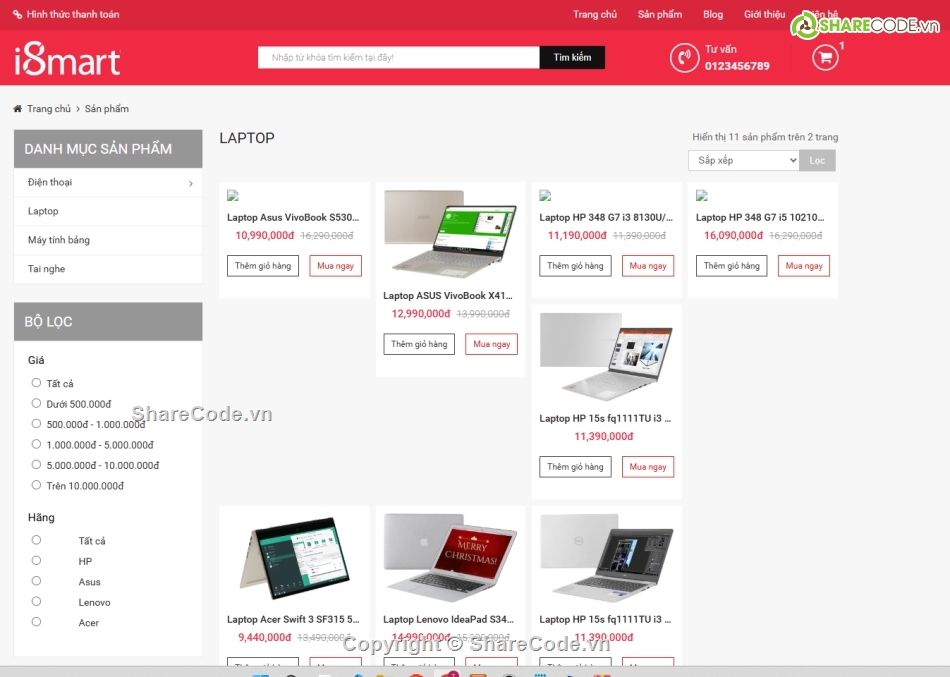Click broken image icon of HP 348 G7 i5
Screen dimensions: 950x677
click(702, 195)
